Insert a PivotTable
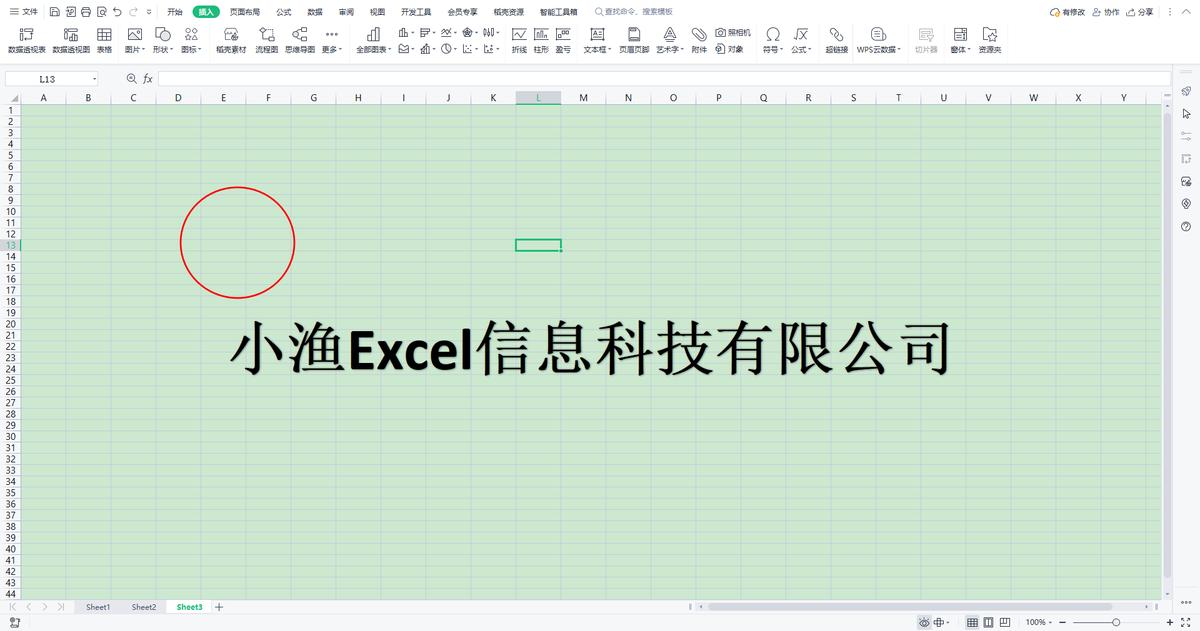 [25, 38]
